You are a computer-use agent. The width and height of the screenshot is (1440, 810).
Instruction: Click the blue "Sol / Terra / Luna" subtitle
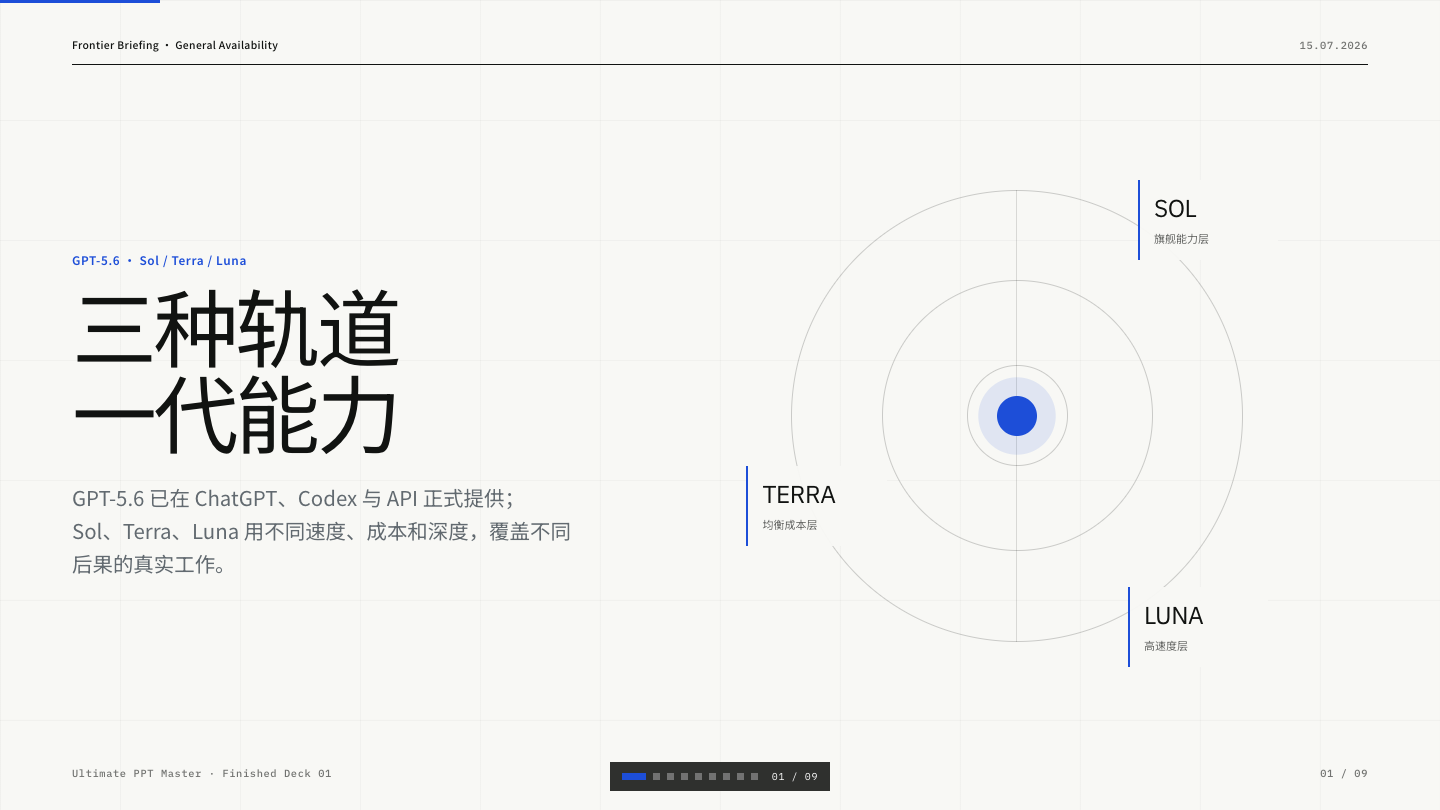pyautogui.click(x=193, y=261)
